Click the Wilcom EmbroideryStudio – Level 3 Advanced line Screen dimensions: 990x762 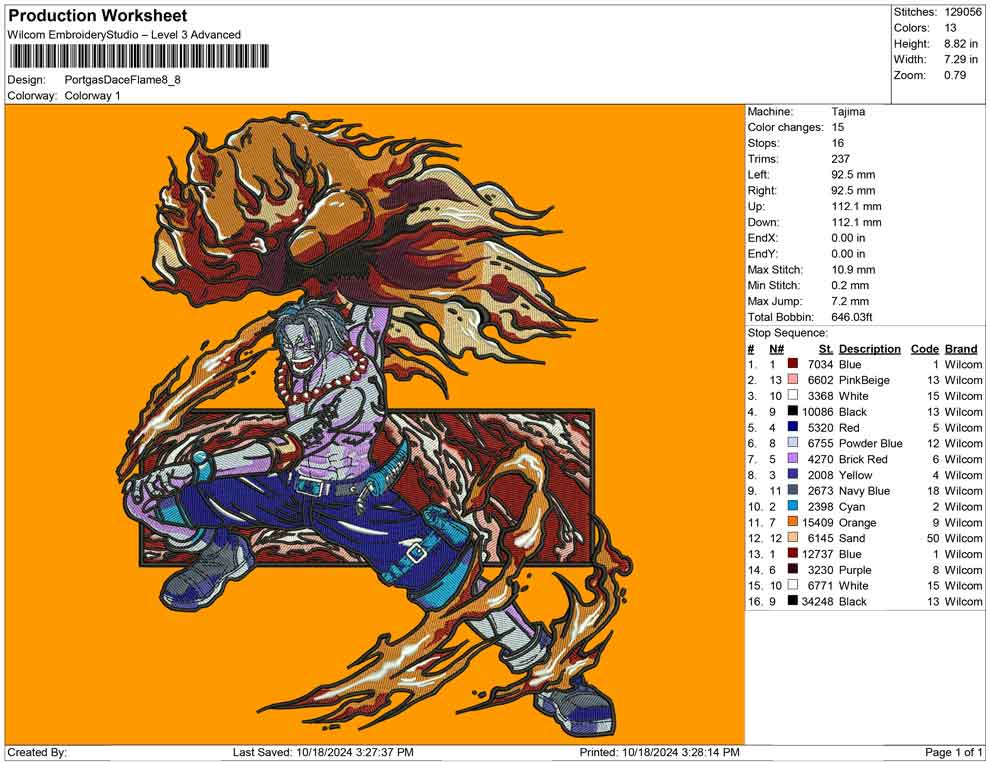coord(124,35)
